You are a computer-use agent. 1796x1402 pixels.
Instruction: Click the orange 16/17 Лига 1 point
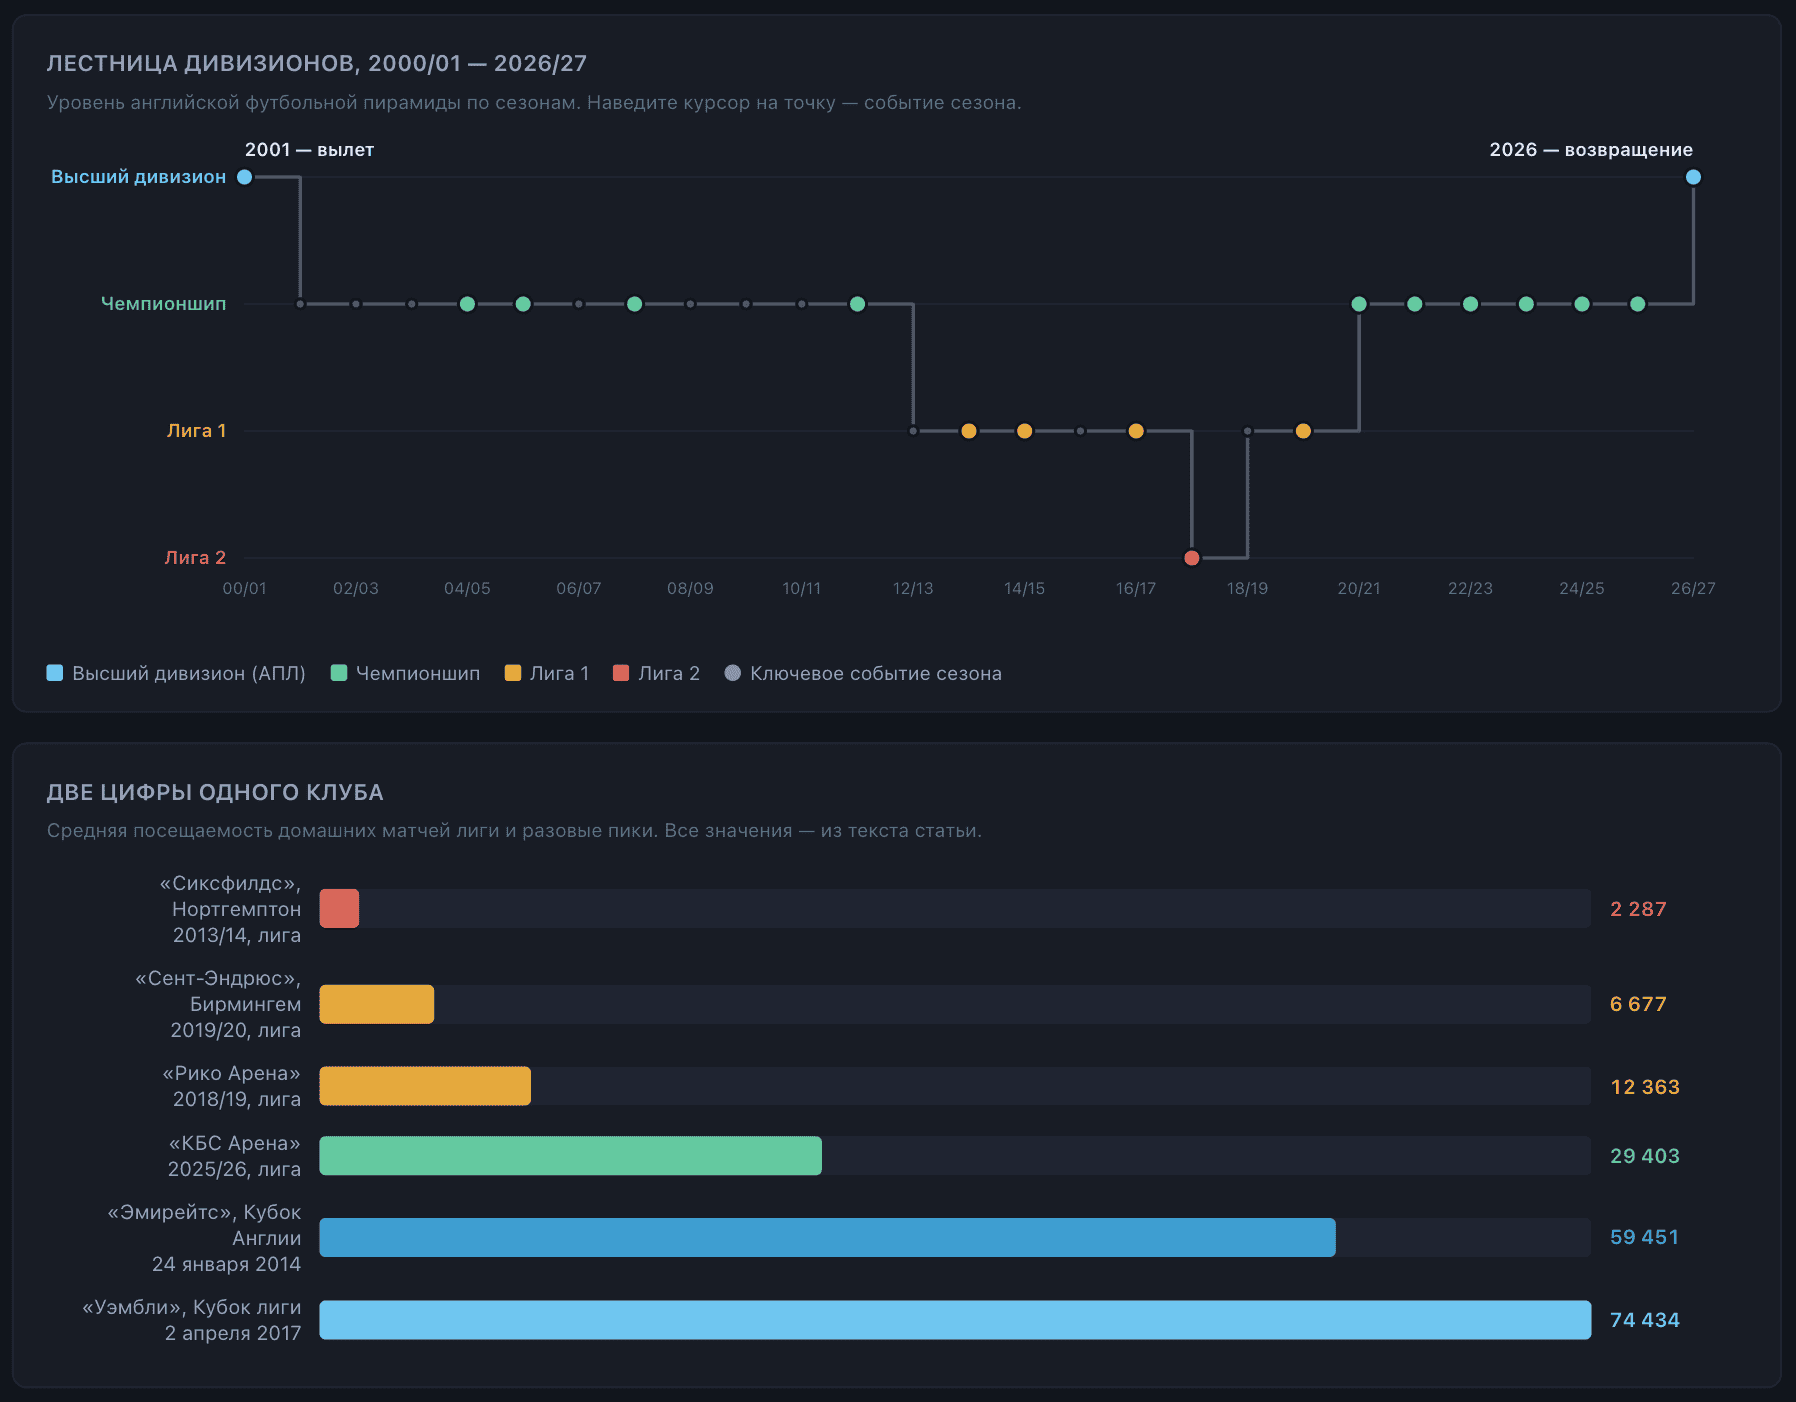coord(1136,431)
